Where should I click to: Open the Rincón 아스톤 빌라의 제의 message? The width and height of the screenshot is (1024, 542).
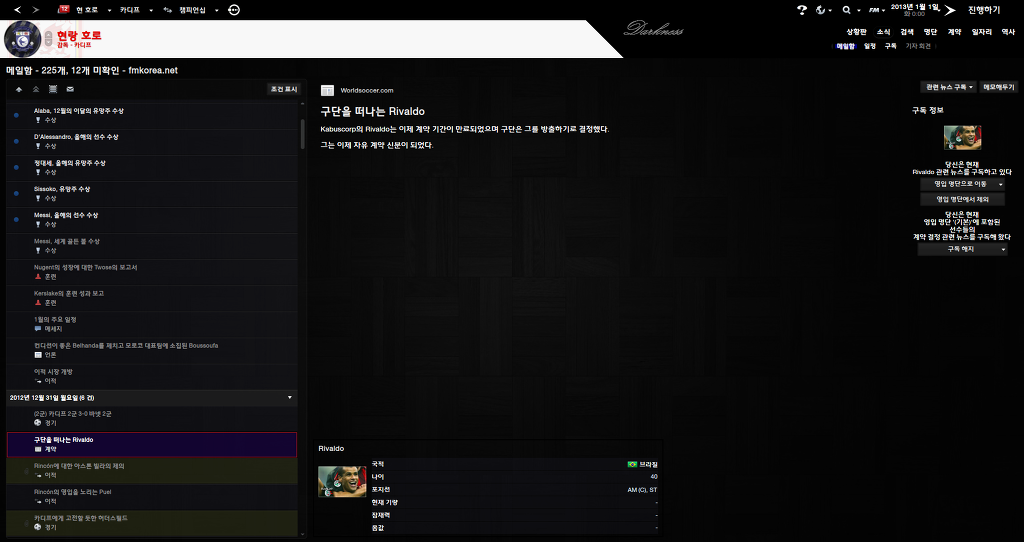coord(152,471)
